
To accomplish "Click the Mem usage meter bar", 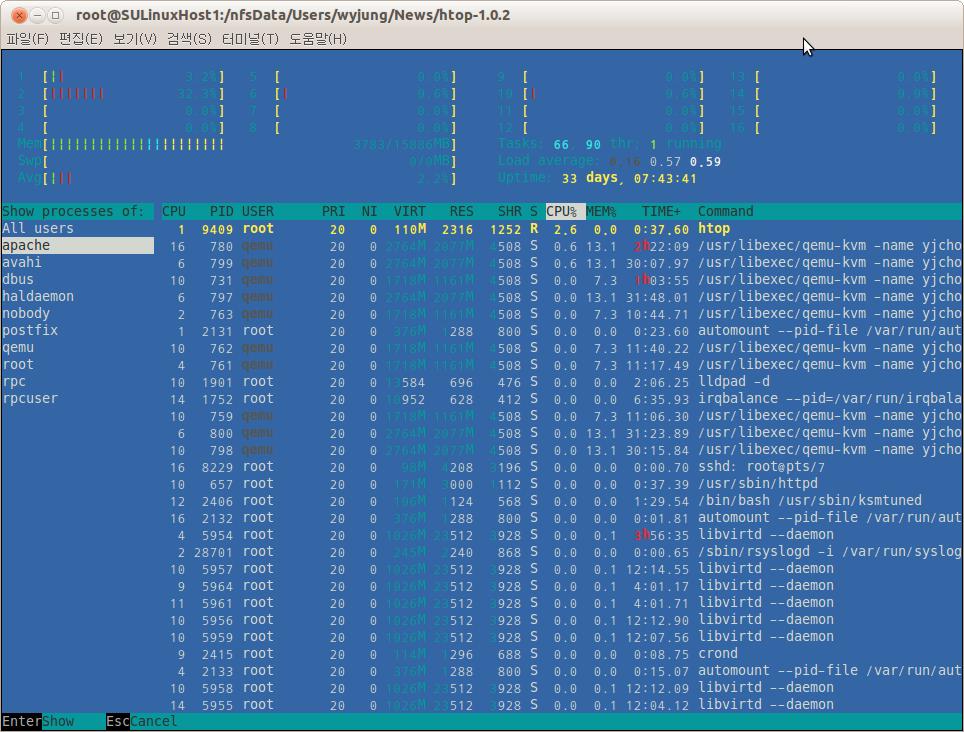I will click(237, 144).
